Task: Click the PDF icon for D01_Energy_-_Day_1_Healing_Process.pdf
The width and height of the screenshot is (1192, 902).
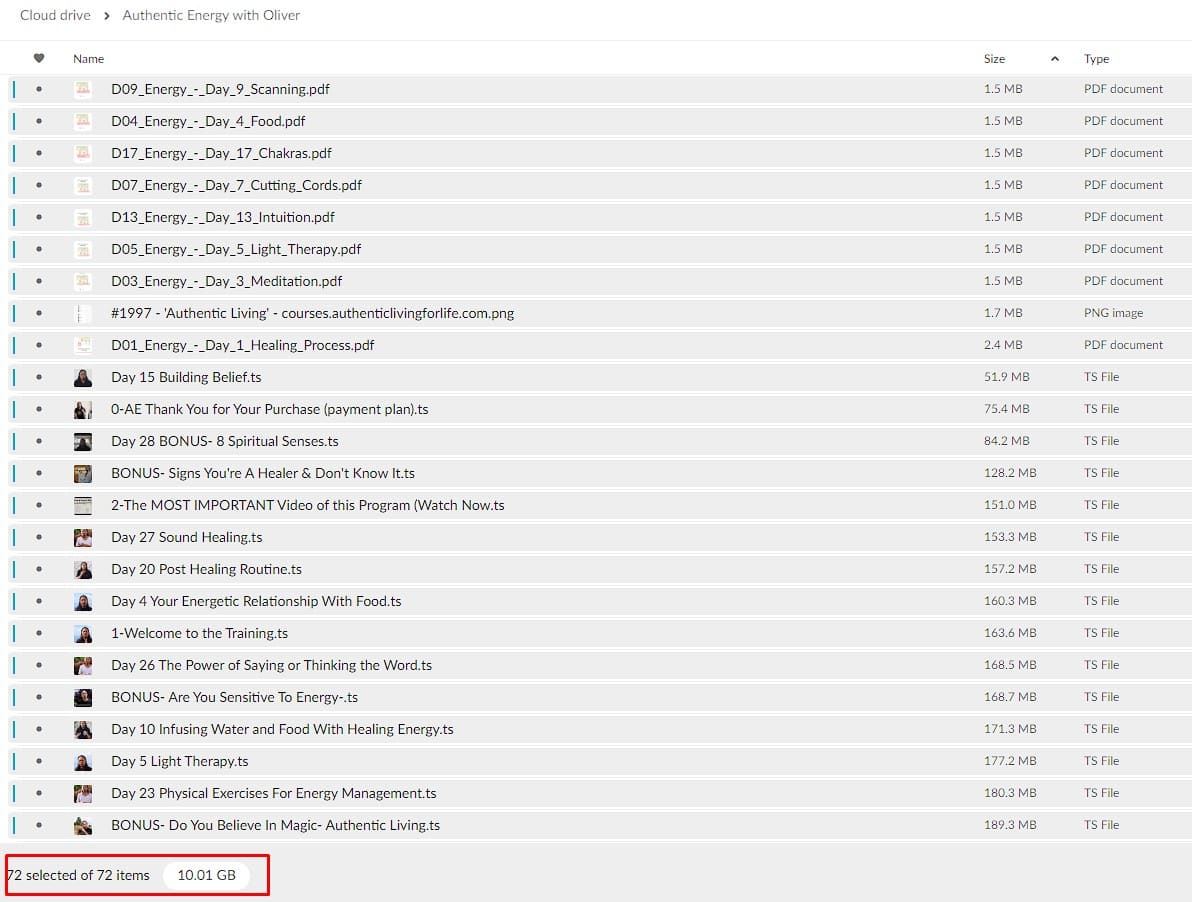Action: click(83, 345)
